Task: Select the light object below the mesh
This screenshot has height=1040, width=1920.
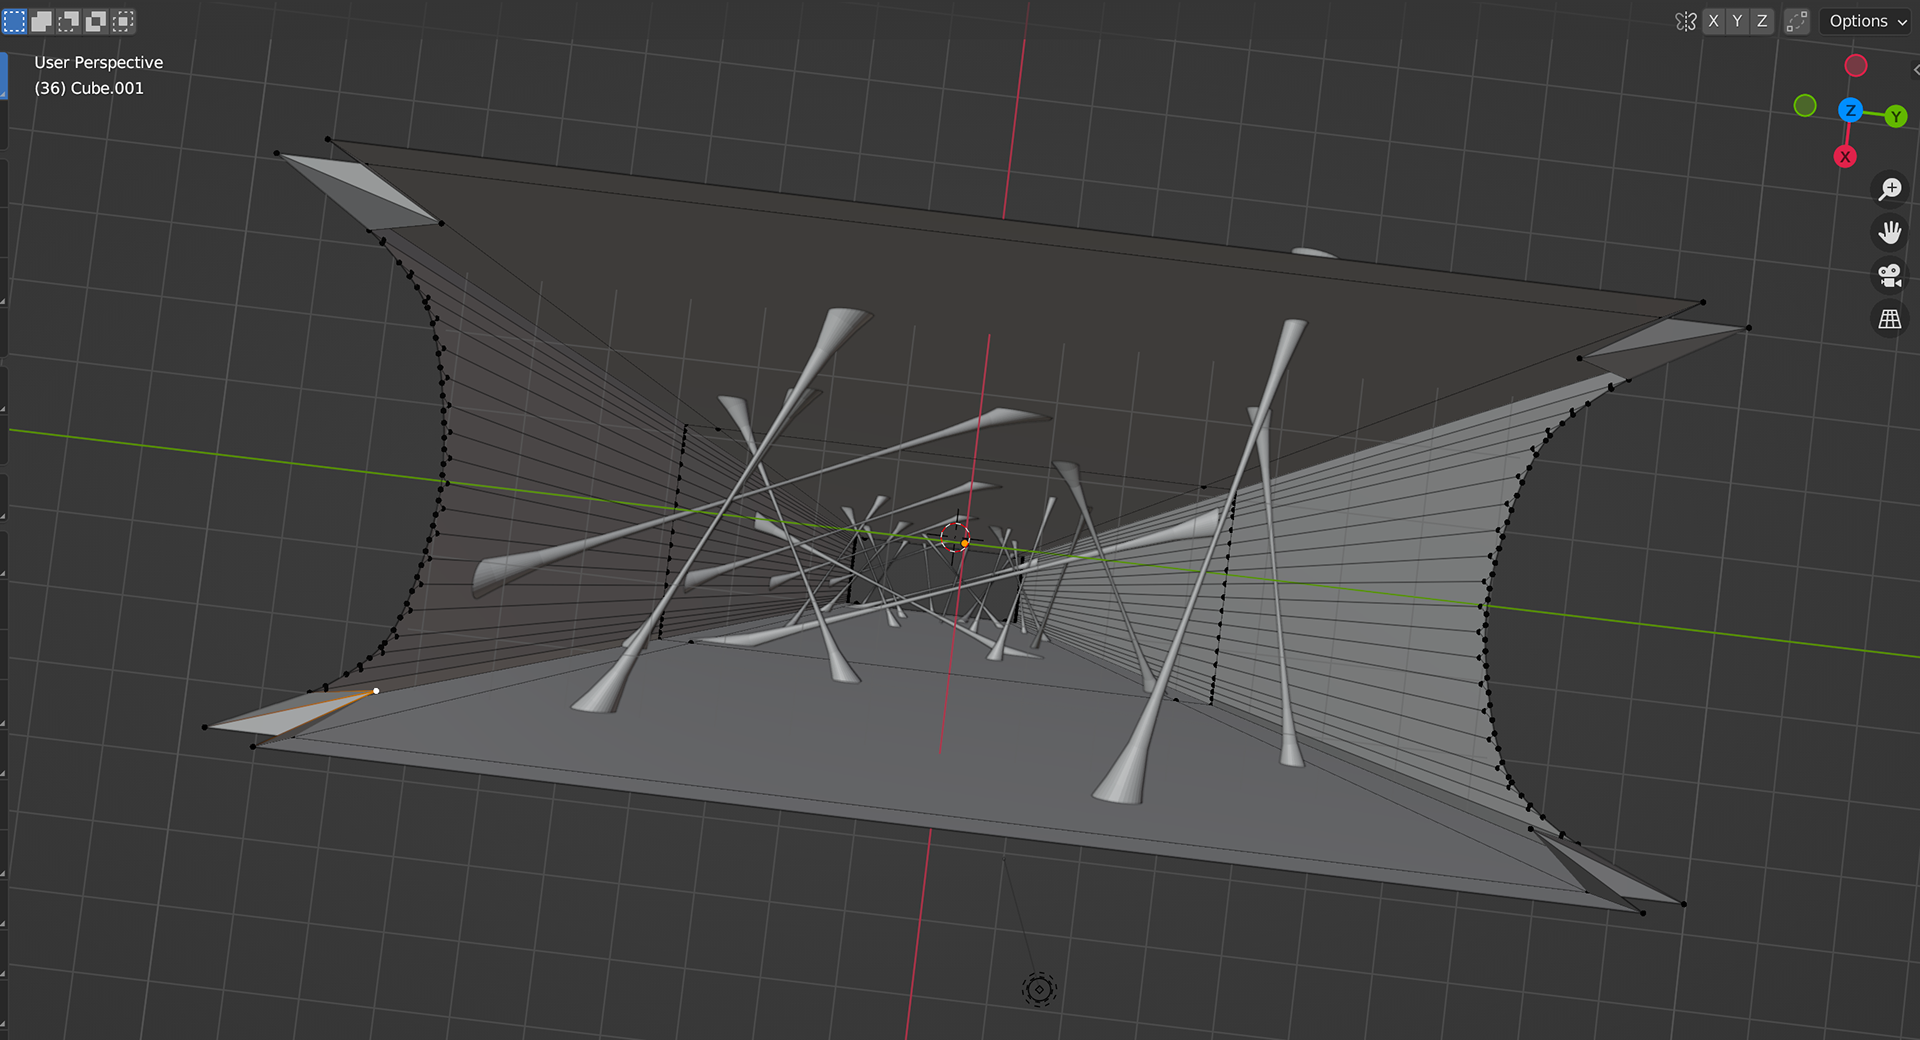Action: pos(1039,989)
